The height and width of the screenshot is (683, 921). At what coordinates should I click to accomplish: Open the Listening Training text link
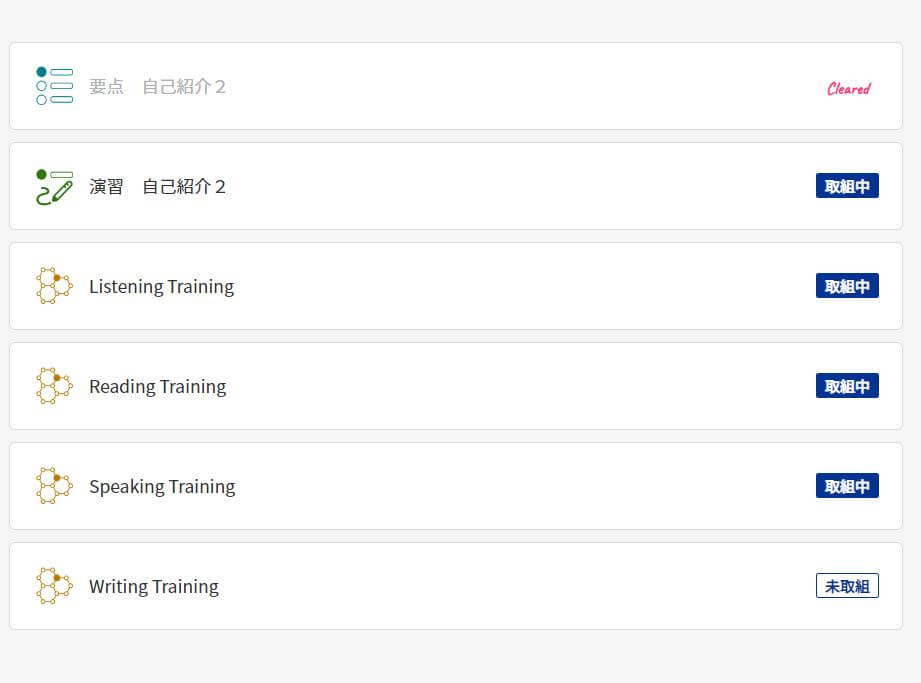[162, 287]
